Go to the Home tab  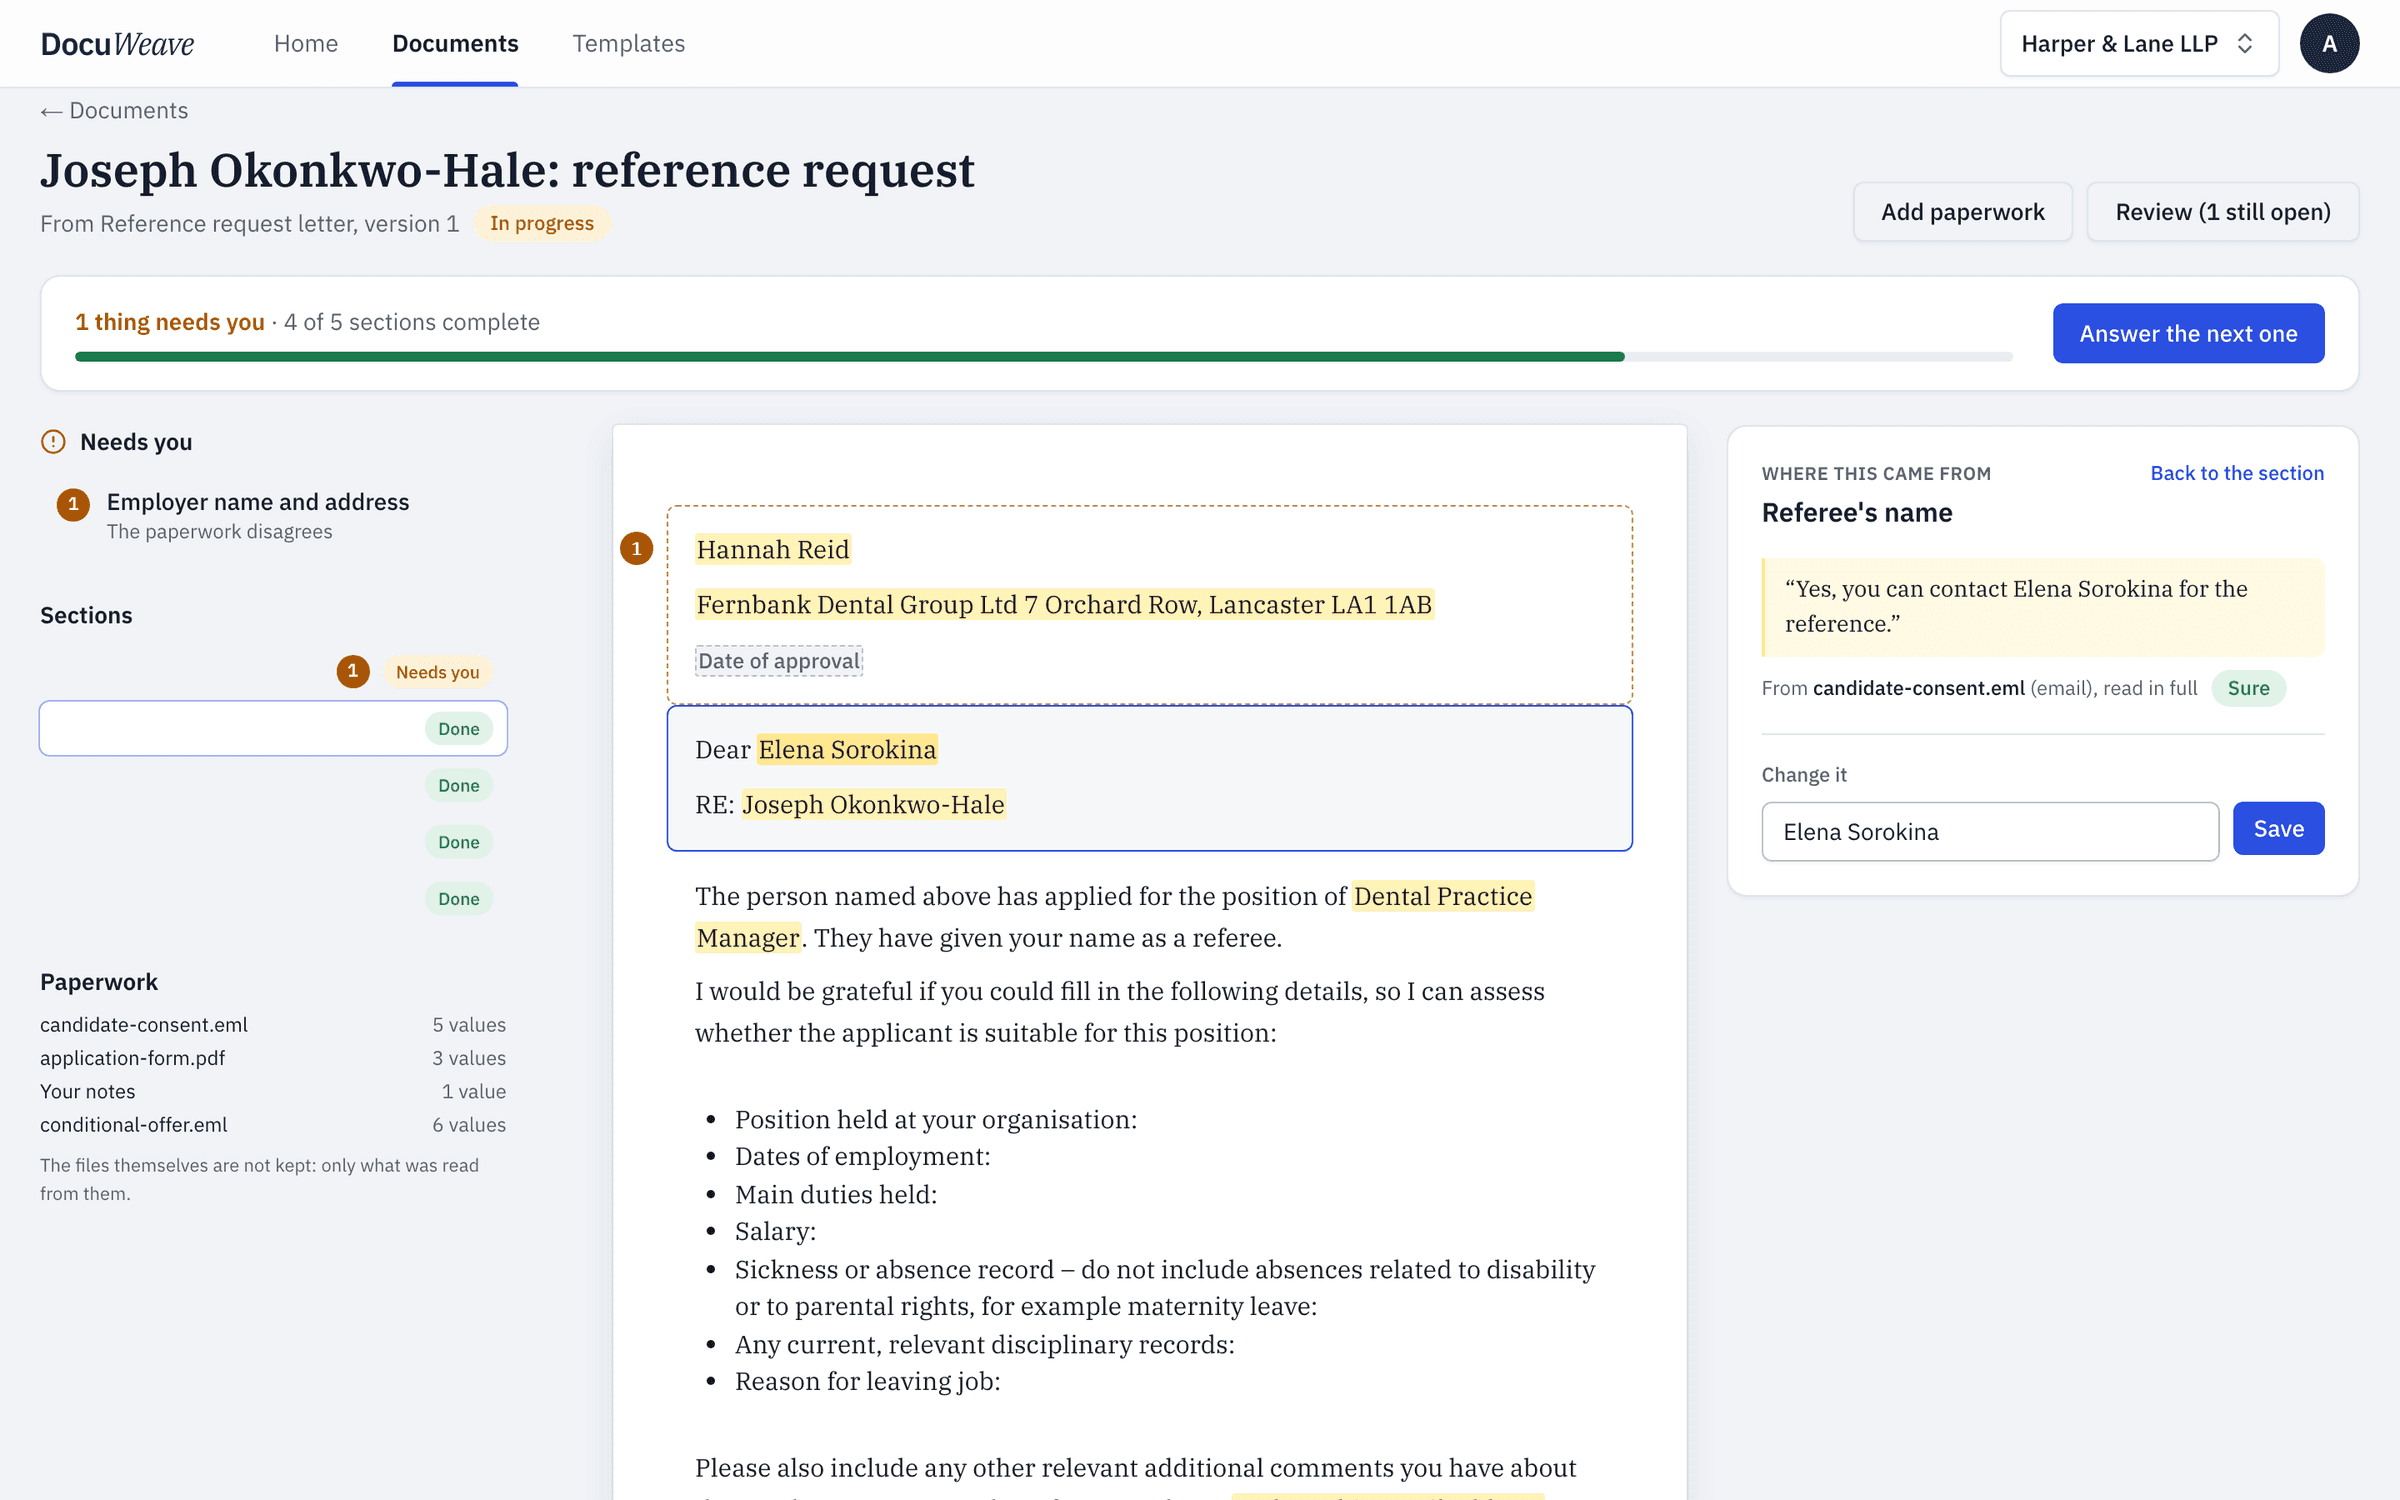[306, 44]
